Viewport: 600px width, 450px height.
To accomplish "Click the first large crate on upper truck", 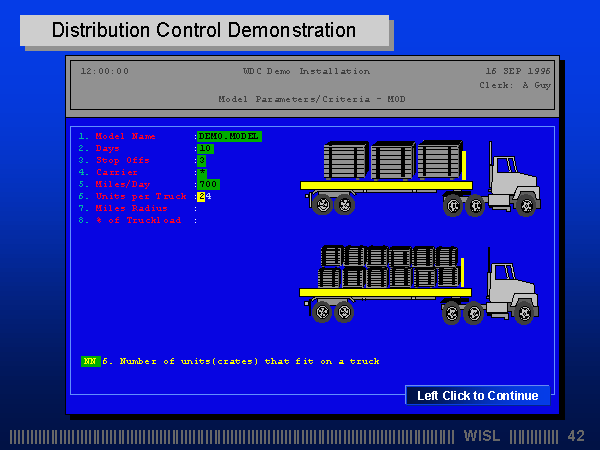I will click(346, 160).
